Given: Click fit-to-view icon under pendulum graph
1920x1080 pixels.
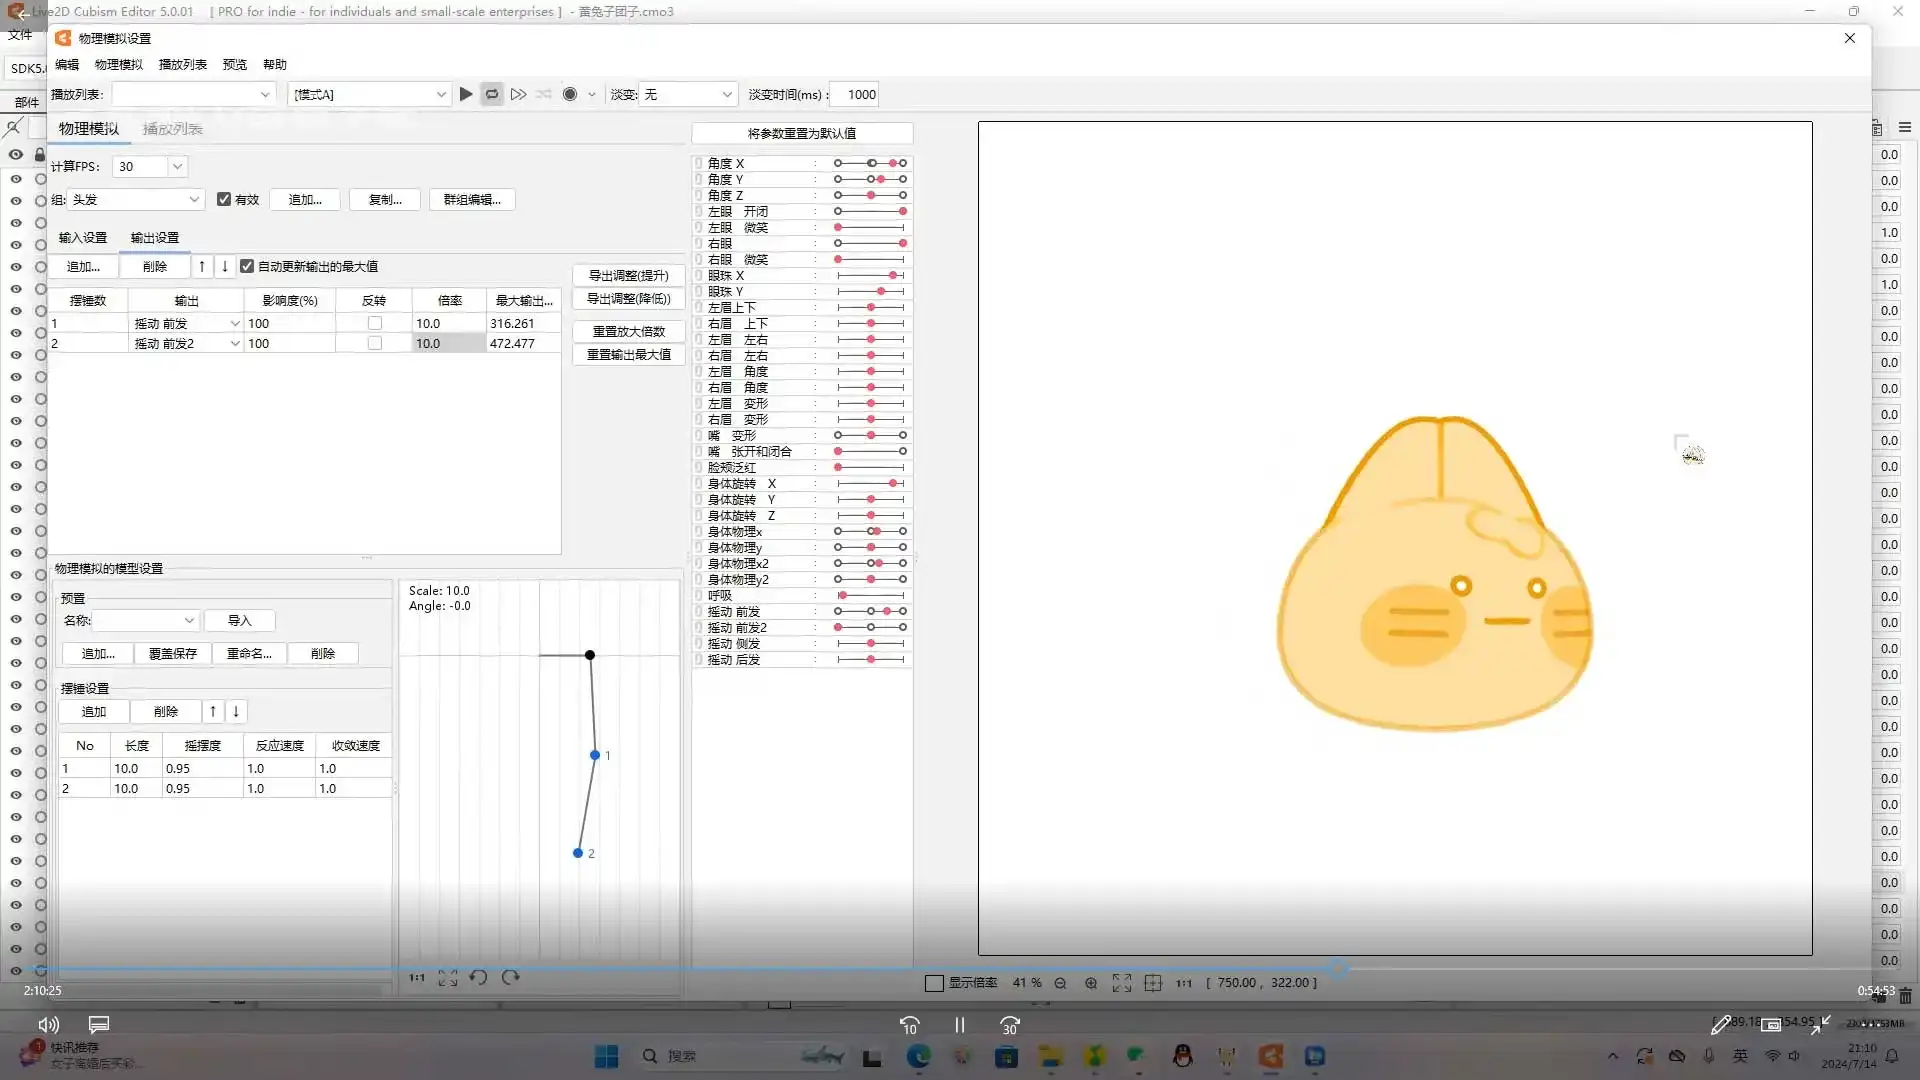Looking at the screenshot, I should click(447, 978).
